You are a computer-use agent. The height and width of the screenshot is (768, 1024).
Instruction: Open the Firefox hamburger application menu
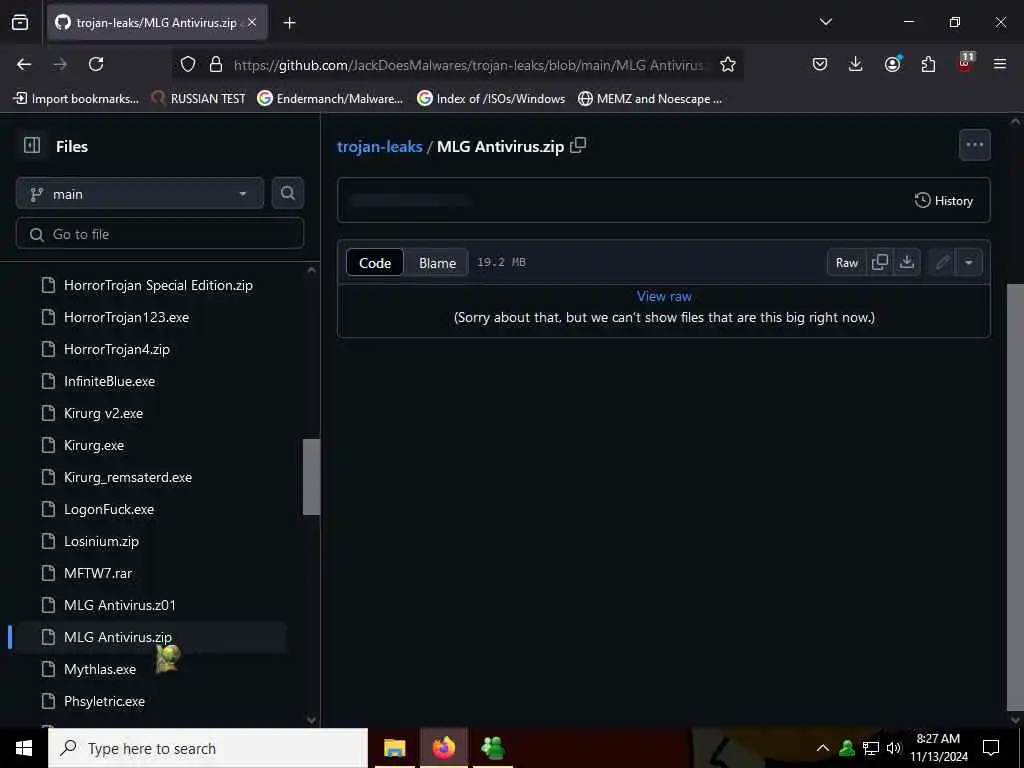pyautogui.click(x=1000, y=64)
